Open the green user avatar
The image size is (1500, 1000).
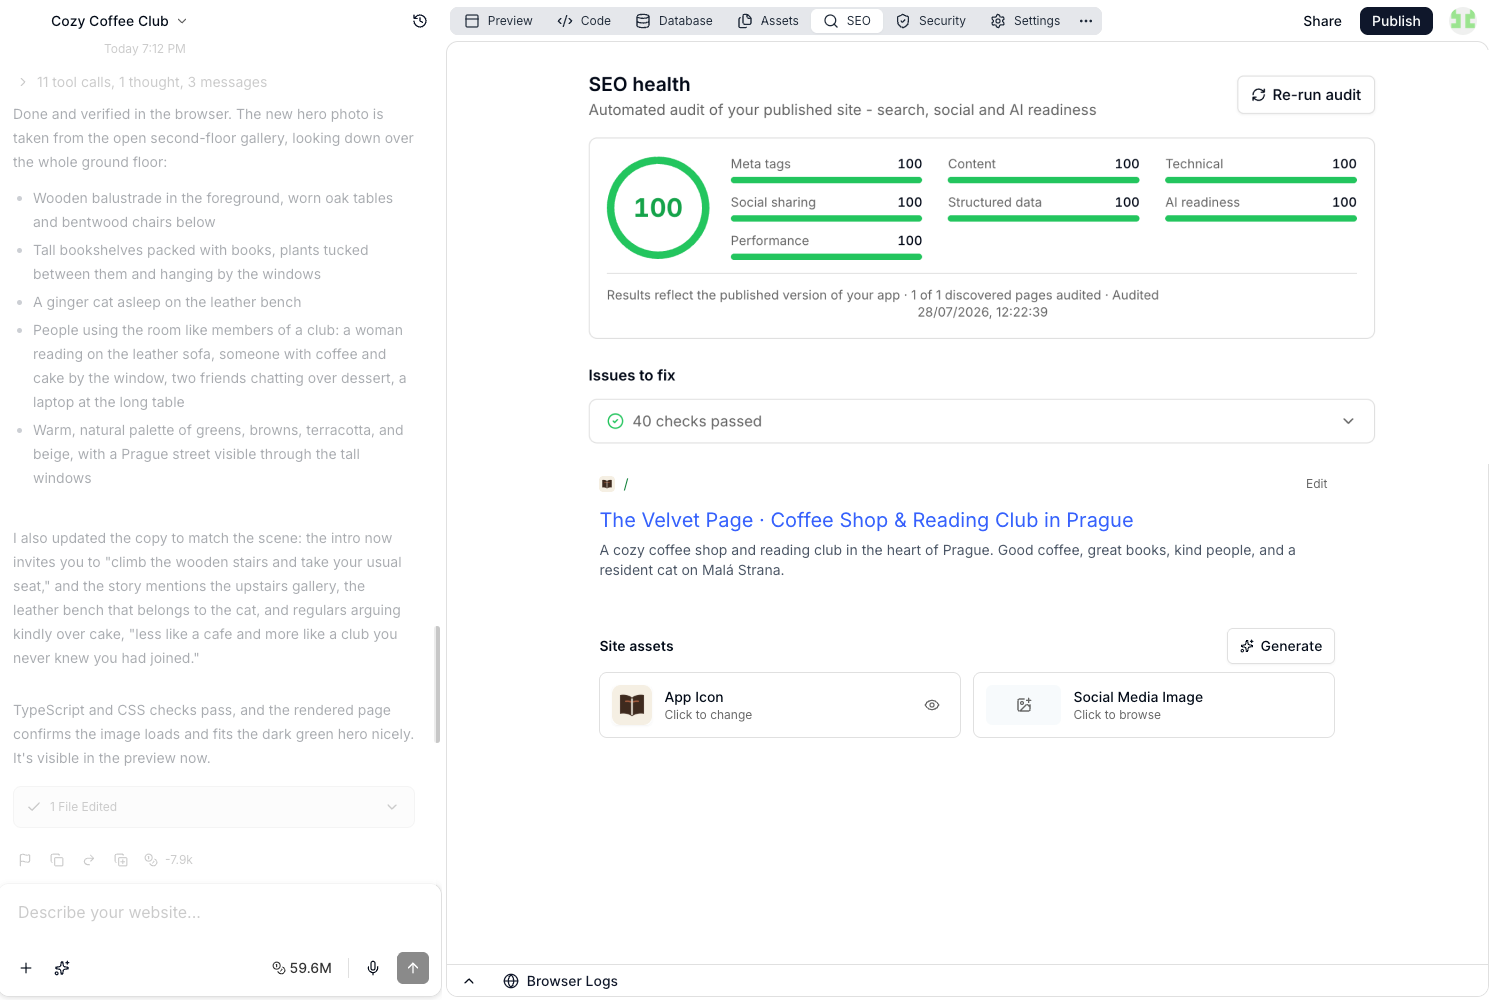[x=1463, y=20]
